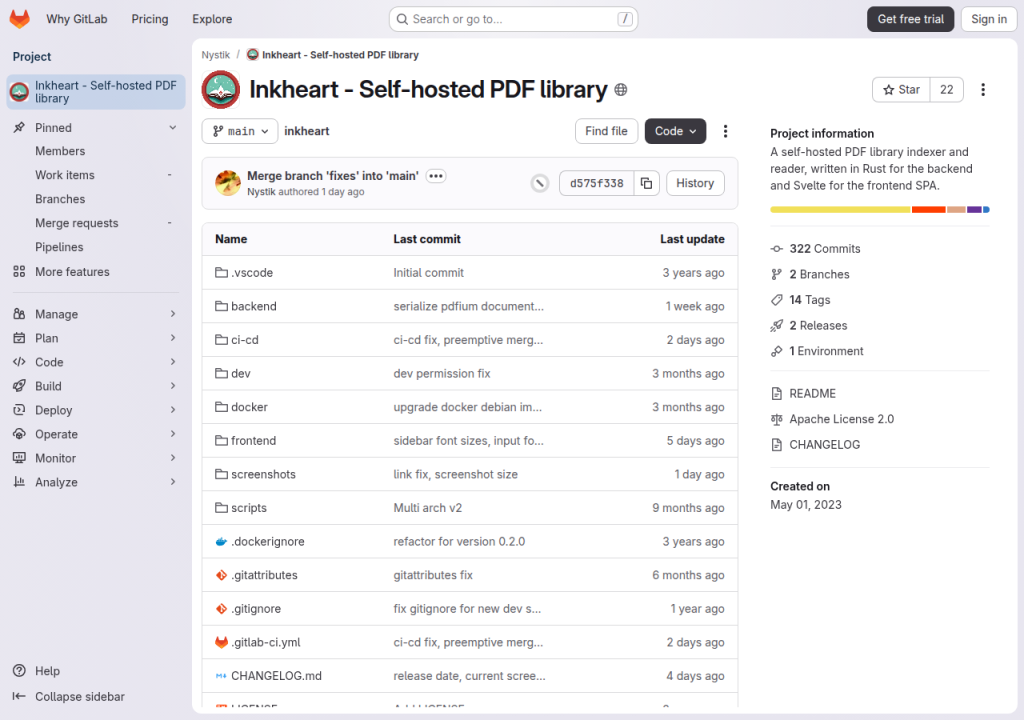Focus the Search or go to field
Screen dimensions: 1024x720
point(513,20)
